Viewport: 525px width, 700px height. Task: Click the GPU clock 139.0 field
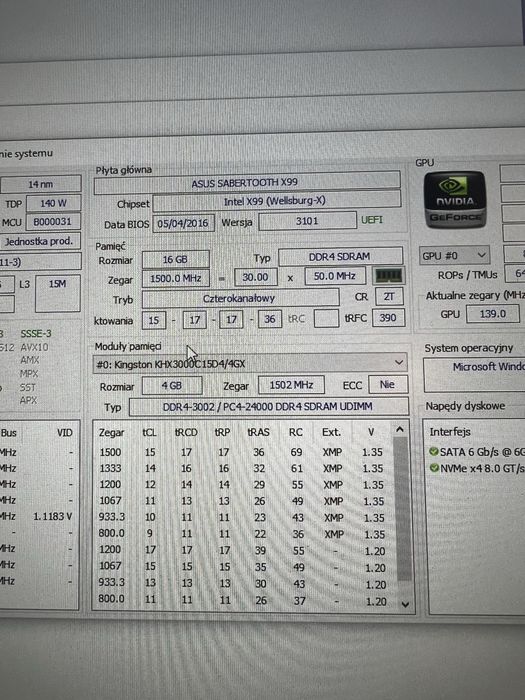point(493,313)
